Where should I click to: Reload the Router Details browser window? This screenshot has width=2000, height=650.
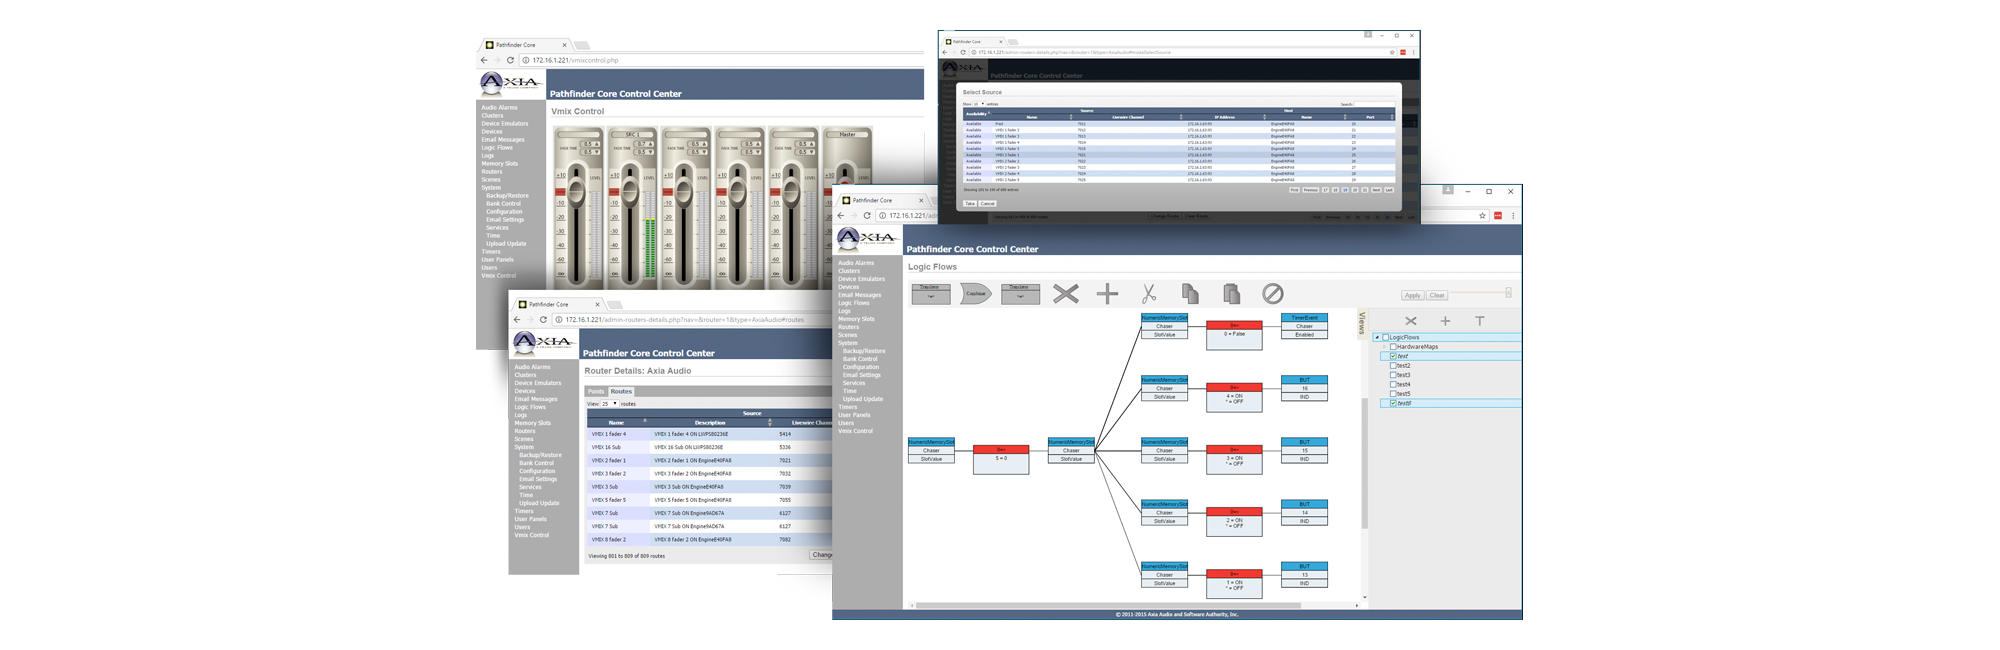tap(543, 320)
